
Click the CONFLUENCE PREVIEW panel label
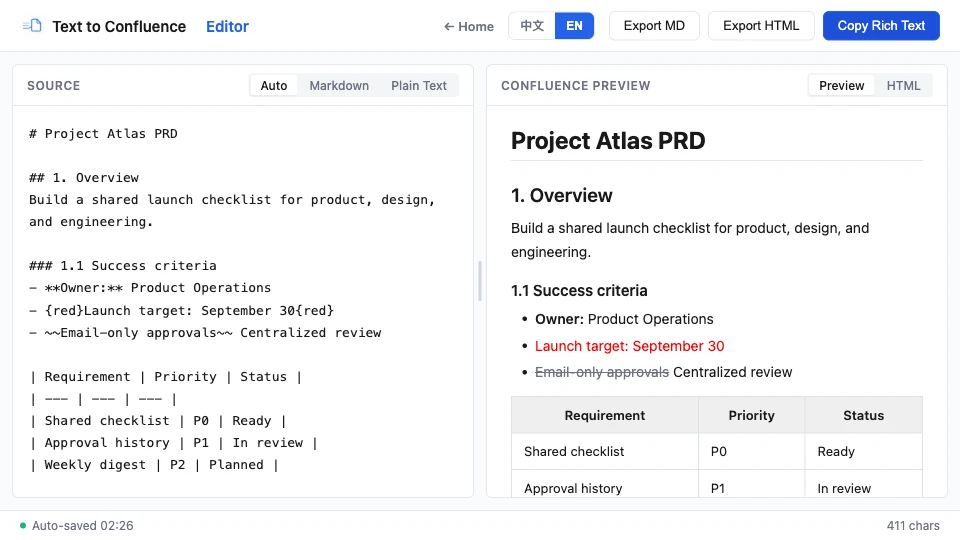(576, 86)
